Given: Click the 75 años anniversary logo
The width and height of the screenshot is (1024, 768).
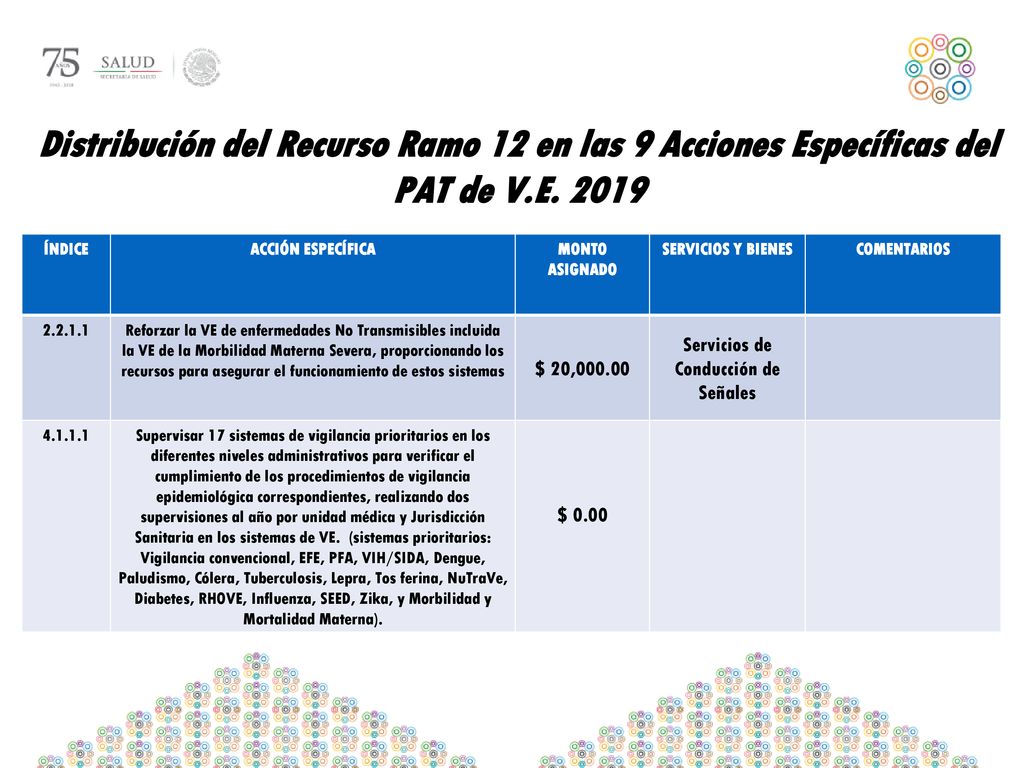Looking at the screenshot, I should [61, 67].
